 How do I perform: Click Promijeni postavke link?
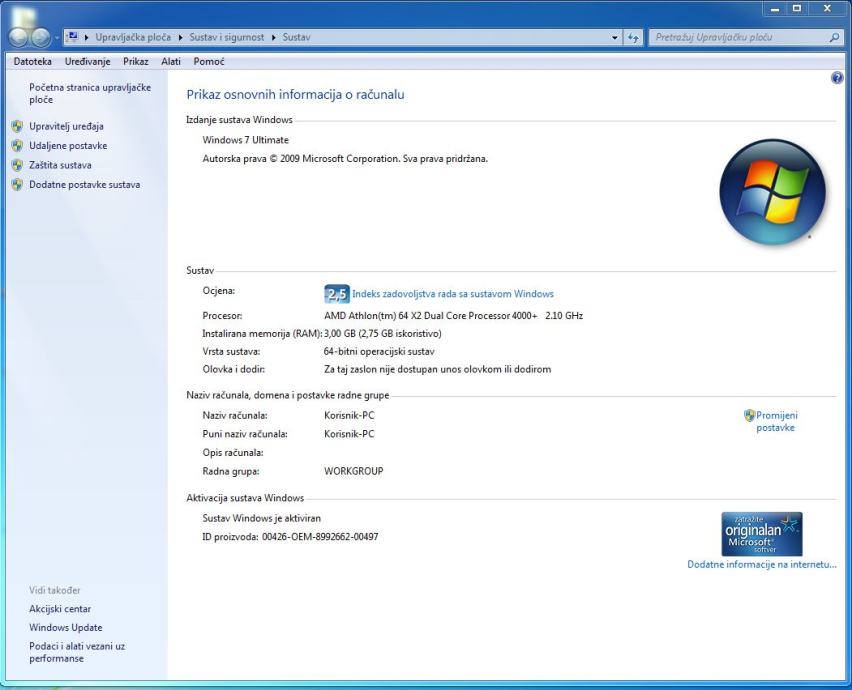point(776,422)
